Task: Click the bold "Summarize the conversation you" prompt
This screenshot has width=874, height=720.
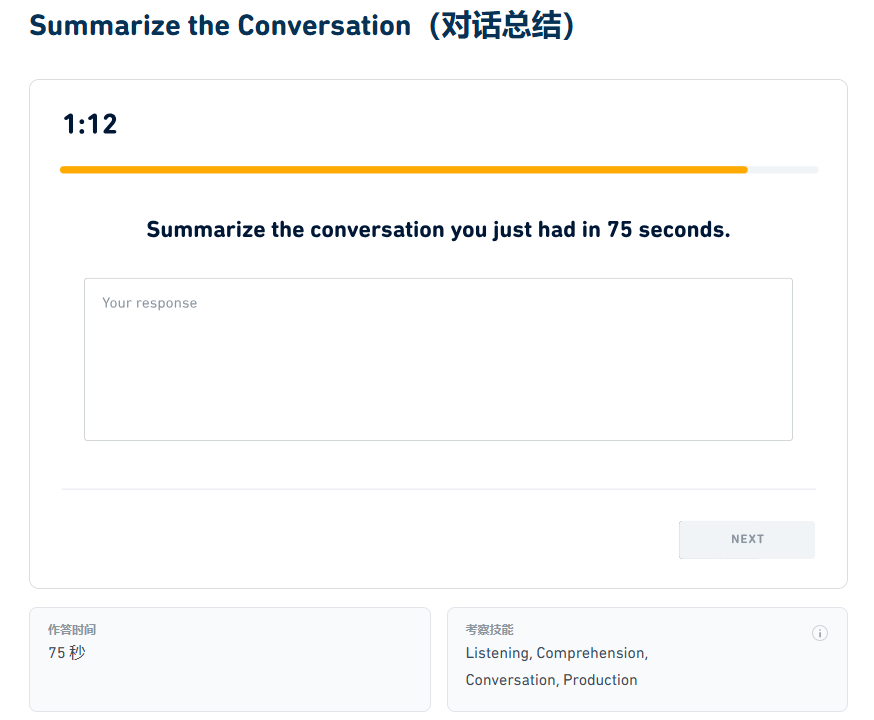Action: click(x=316, y=230)
